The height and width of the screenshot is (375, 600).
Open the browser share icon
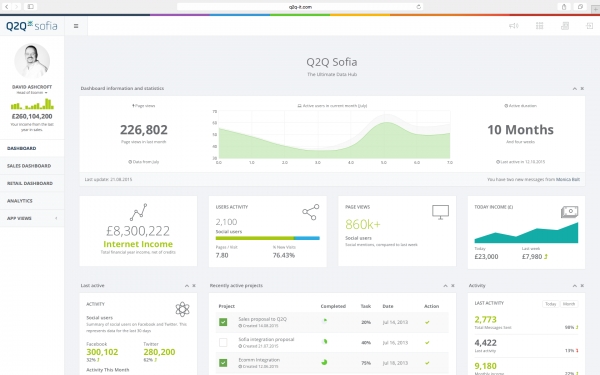tap(564, 7)
